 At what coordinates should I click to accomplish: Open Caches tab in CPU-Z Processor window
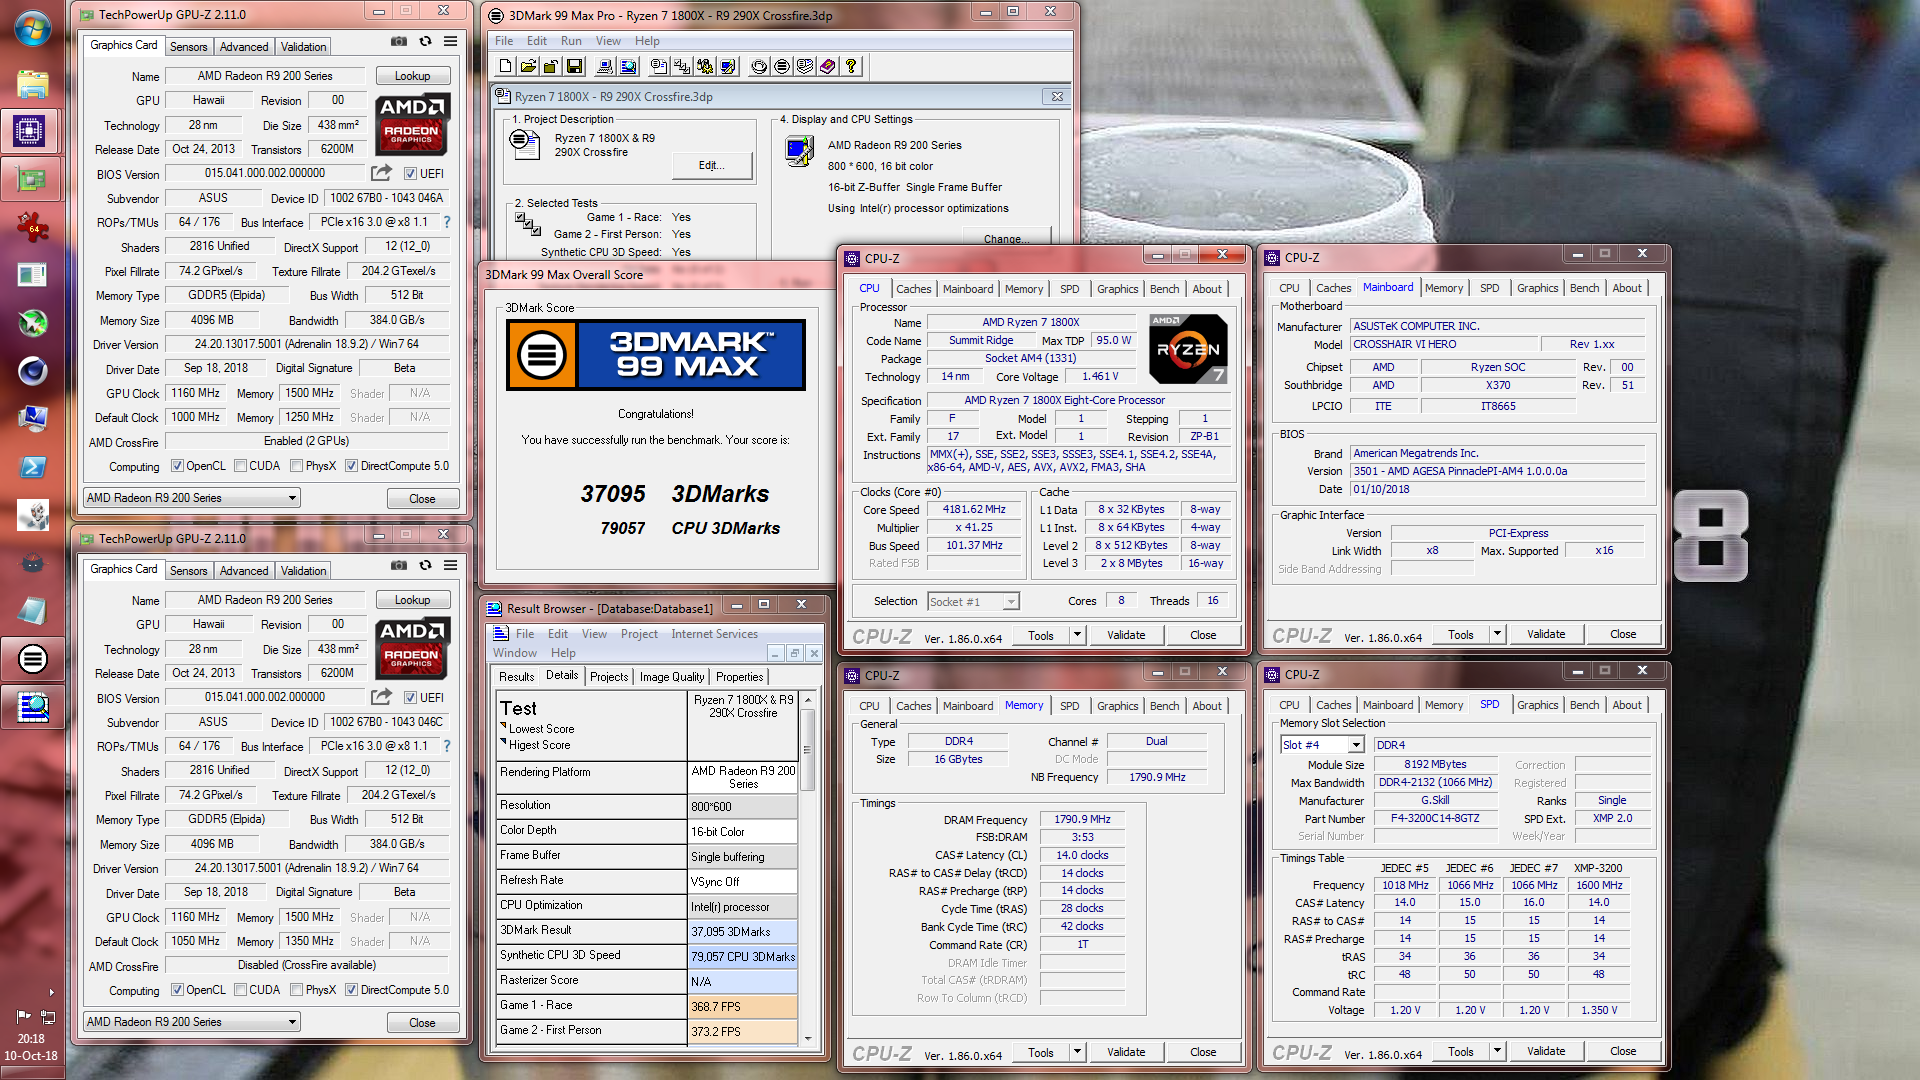(x=913, y=289)
